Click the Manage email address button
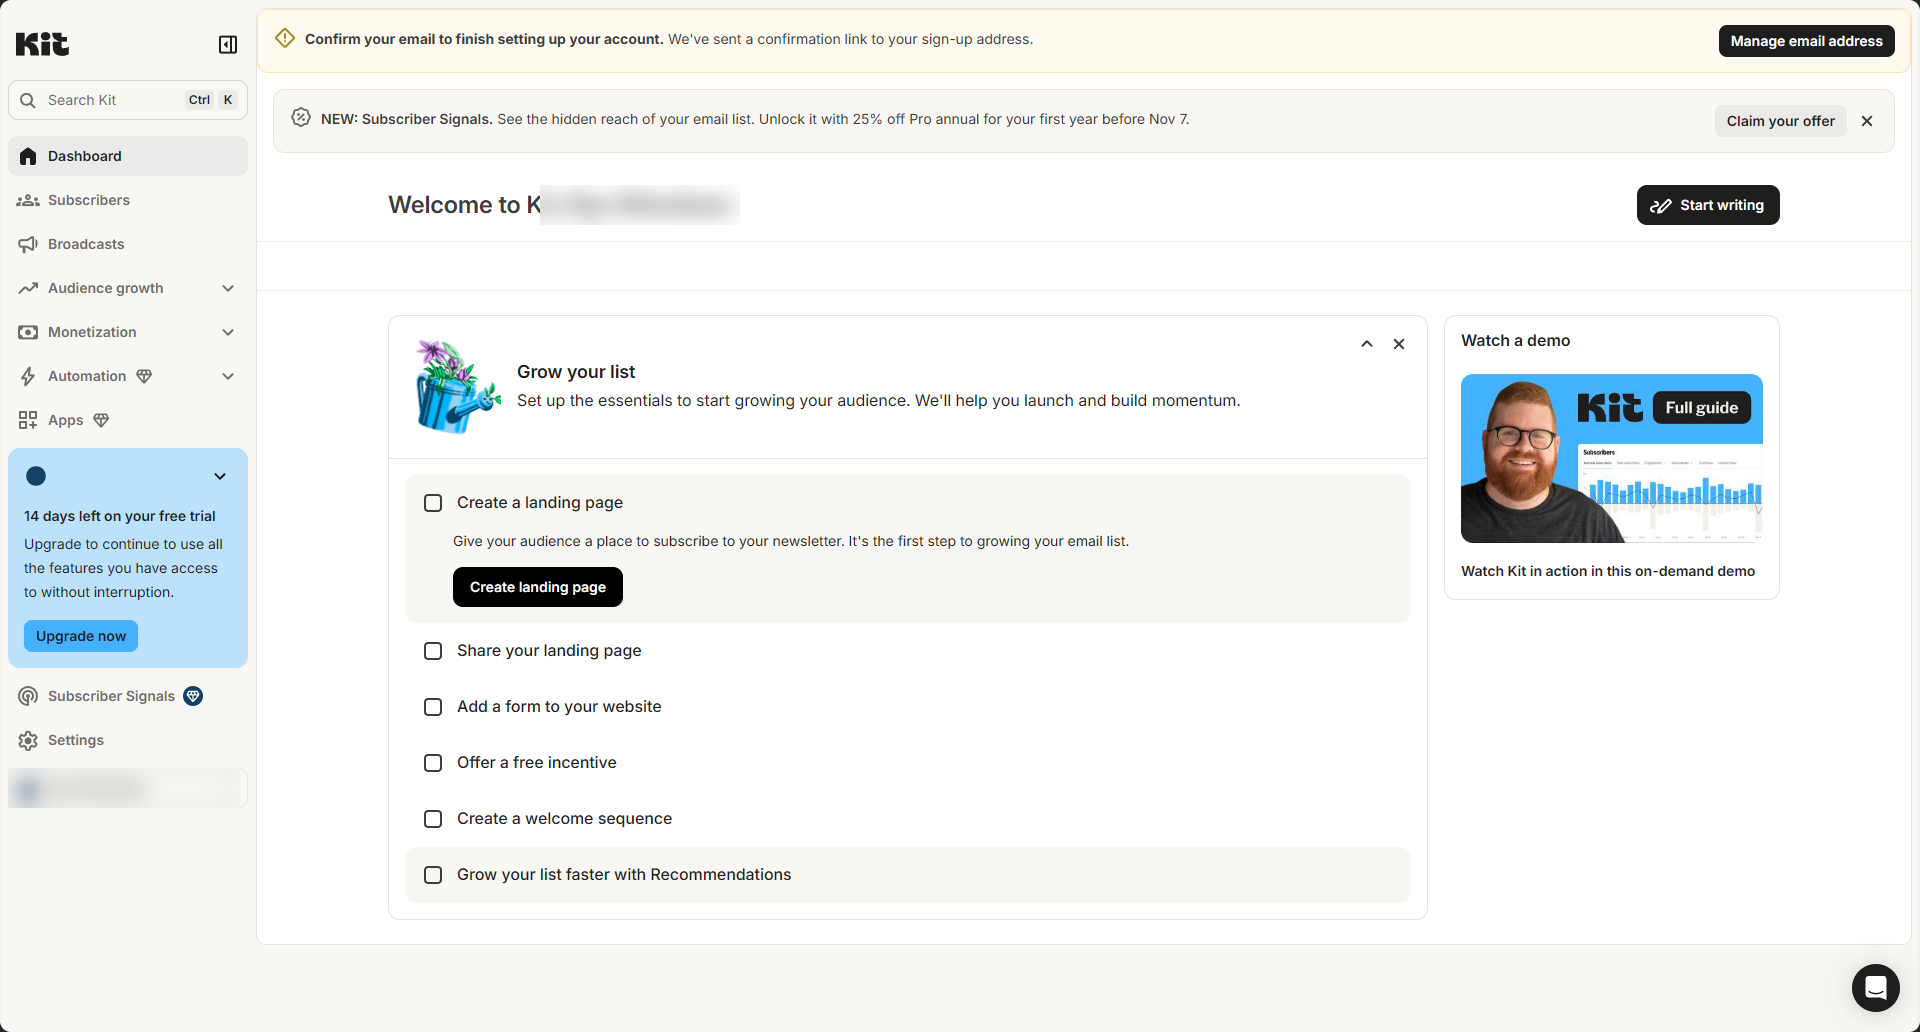The image size is (1920, 1032). 1806,41
